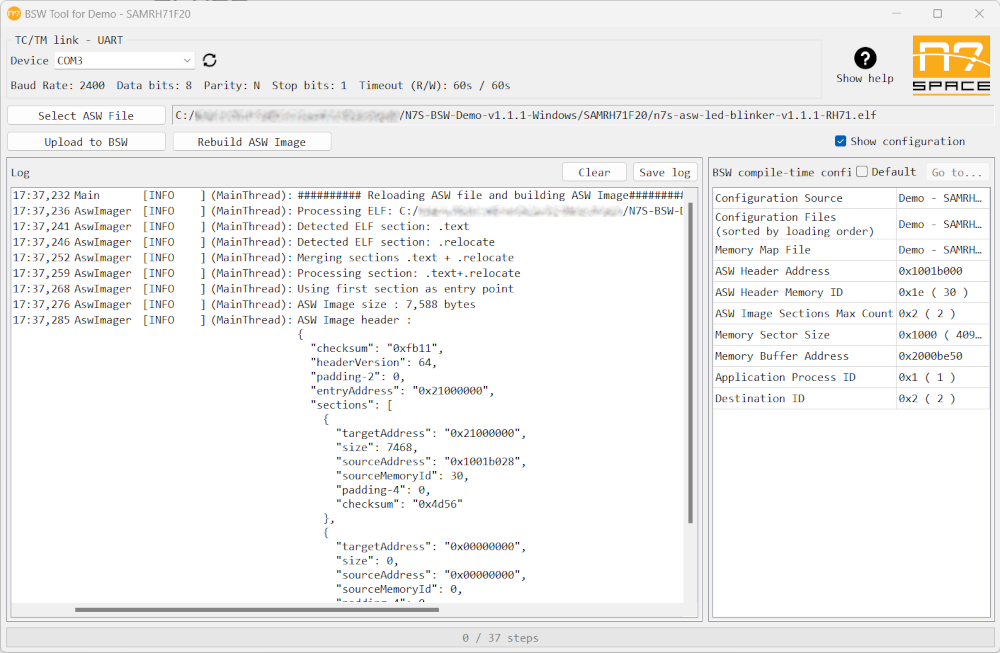1000x653 pixels.
Task: Click the BSW Tool app icon in title bar
Action: tap(13, 13)
